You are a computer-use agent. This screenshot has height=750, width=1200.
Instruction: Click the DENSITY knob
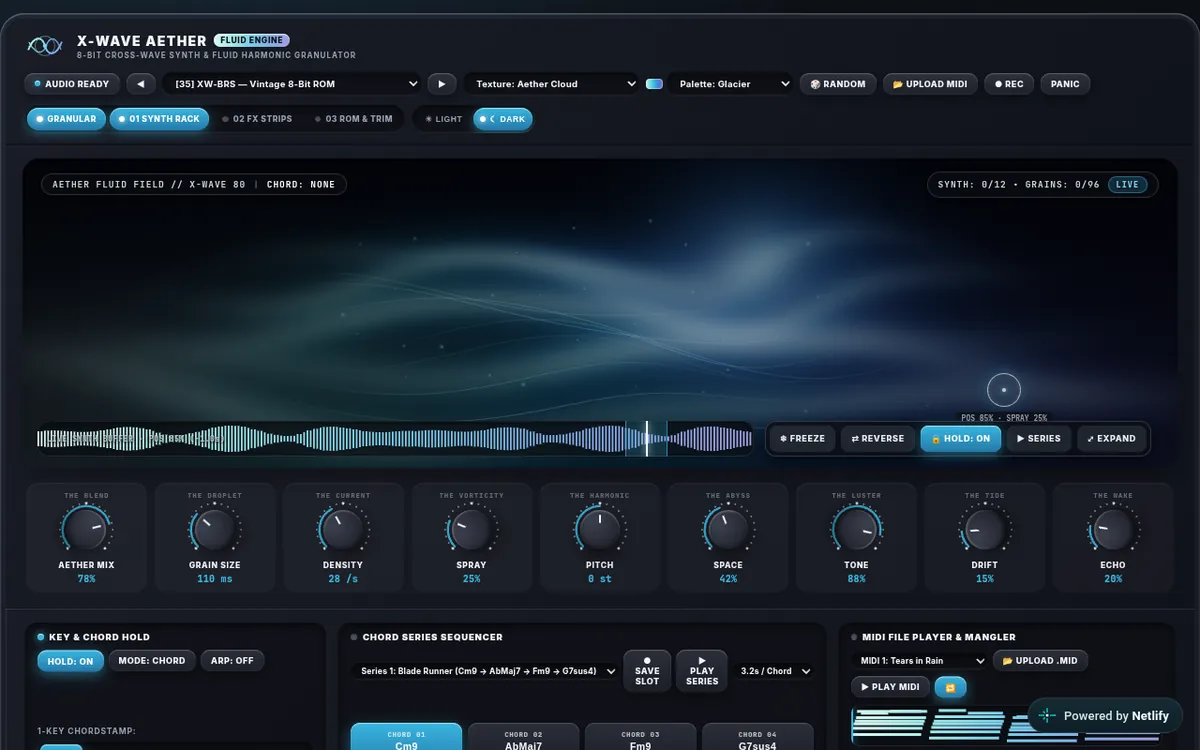coord(343,528)
